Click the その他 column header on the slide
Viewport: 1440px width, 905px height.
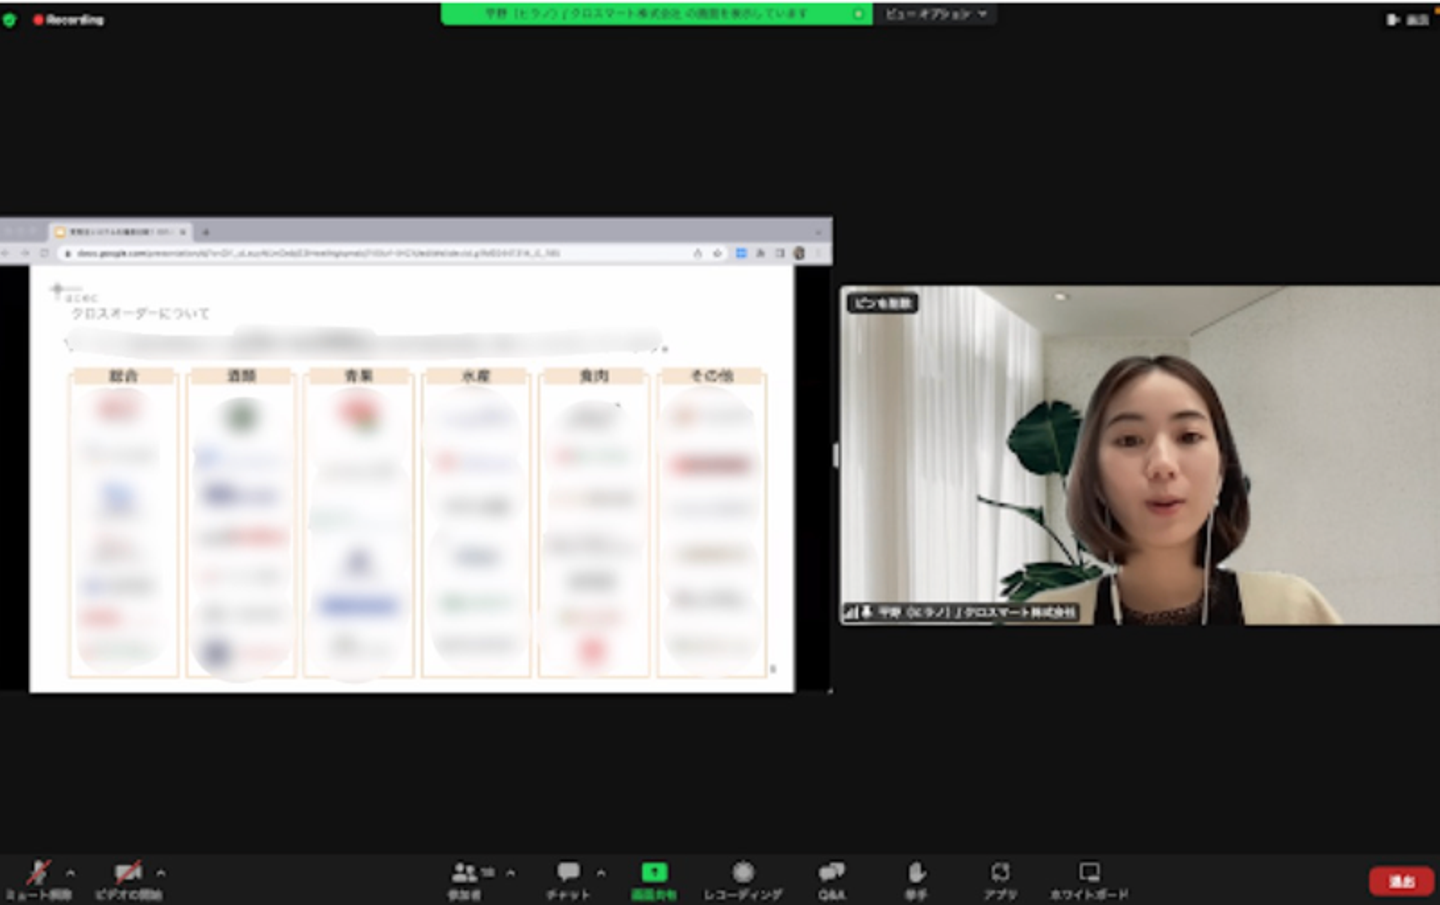point(712,376)
